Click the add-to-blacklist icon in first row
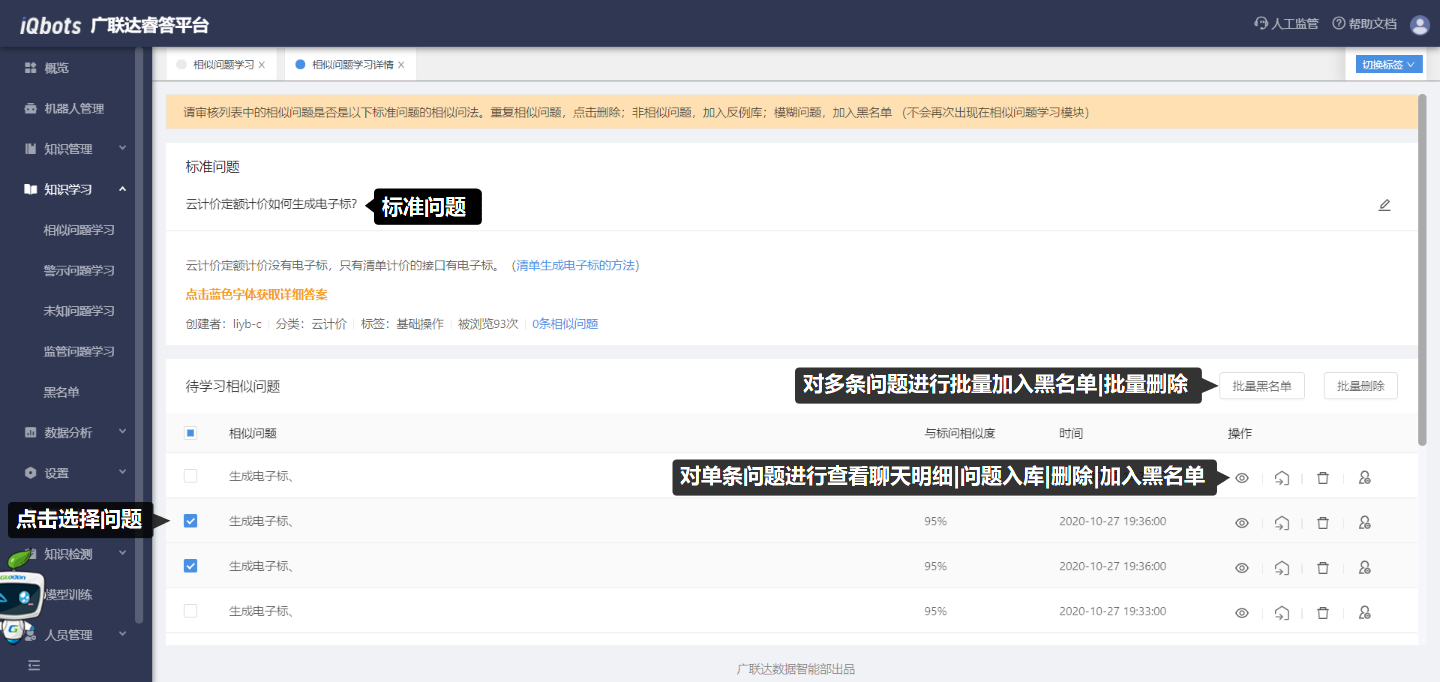Image resolution: width=1440 pixels, height=682 pixels. click(x=1364, y=478)
